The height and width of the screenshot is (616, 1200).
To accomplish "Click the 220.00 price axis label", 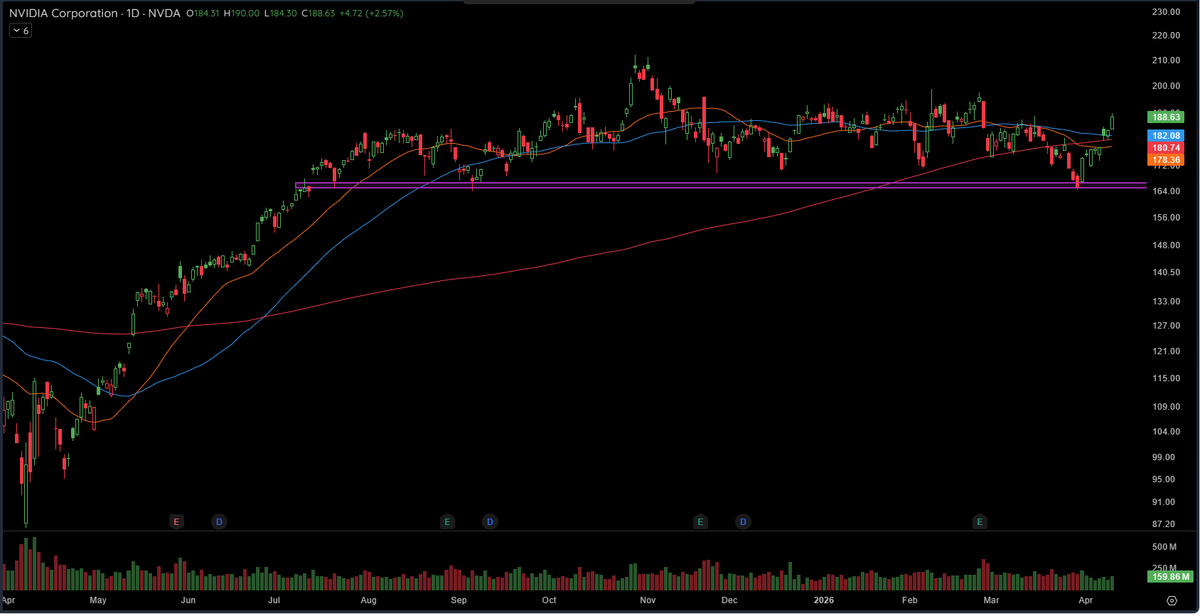I will click(x=1166, y=36).
